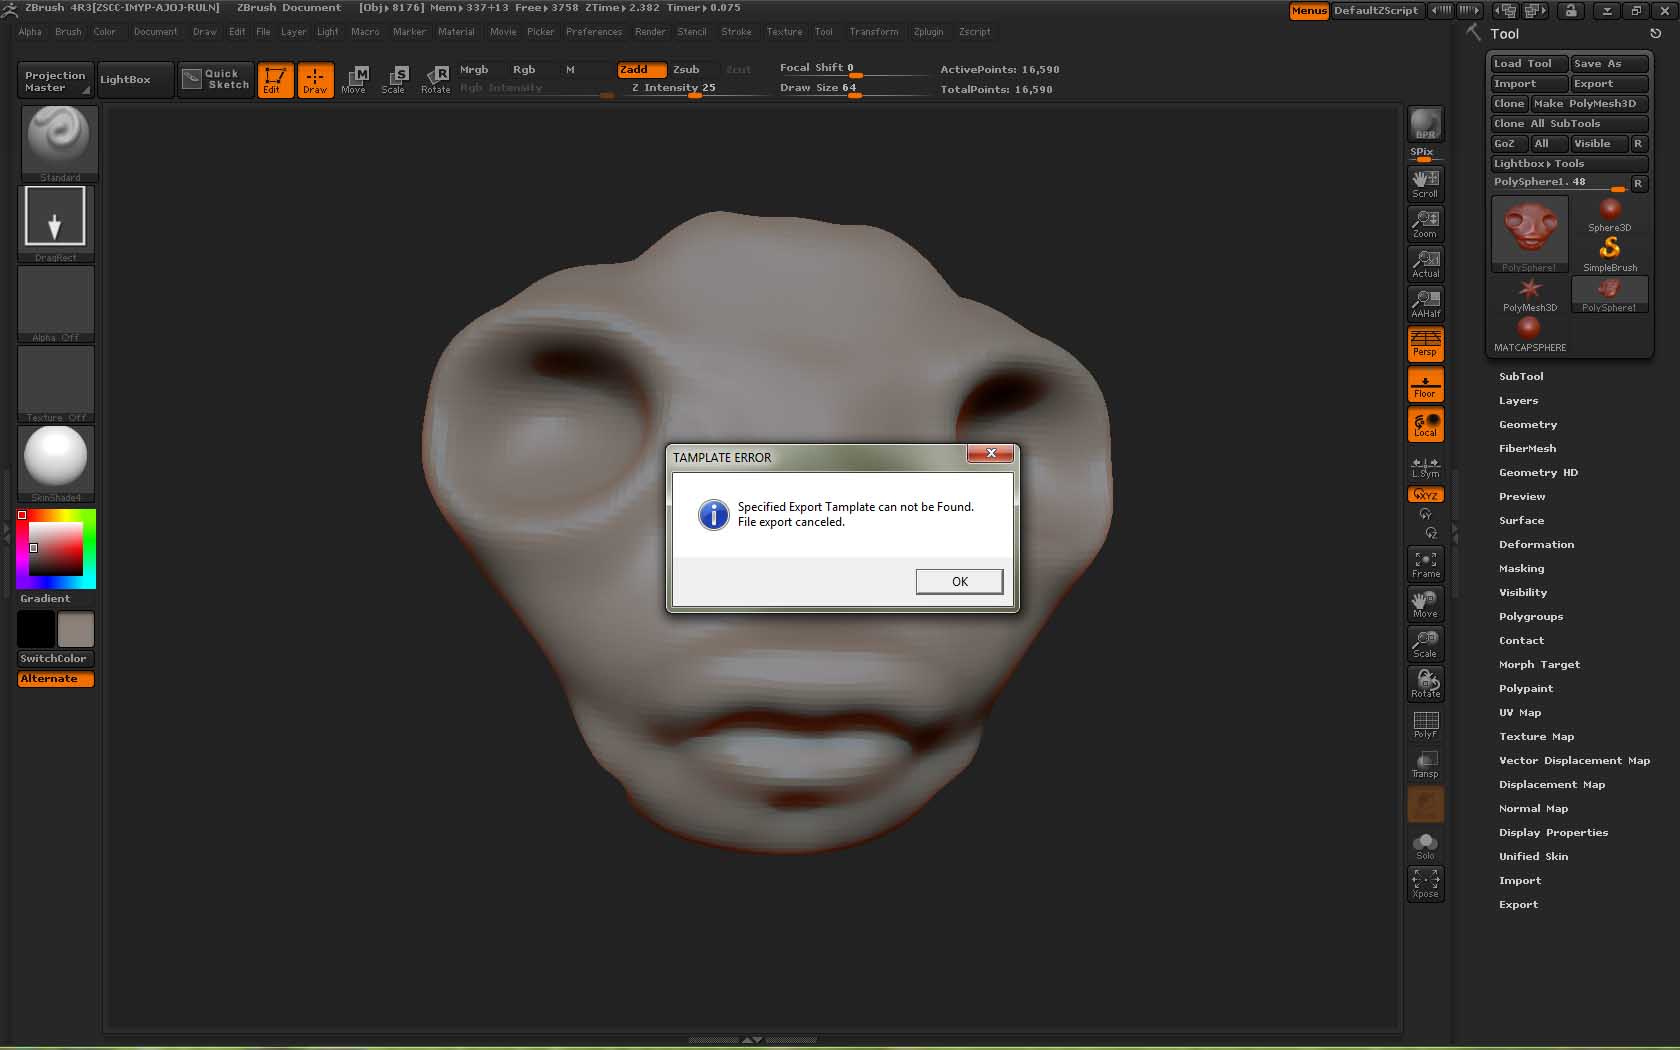Expand the Geometry section
Image resolution: width=1680 pixels, height=1050 pixels.
pos(1528,425)
